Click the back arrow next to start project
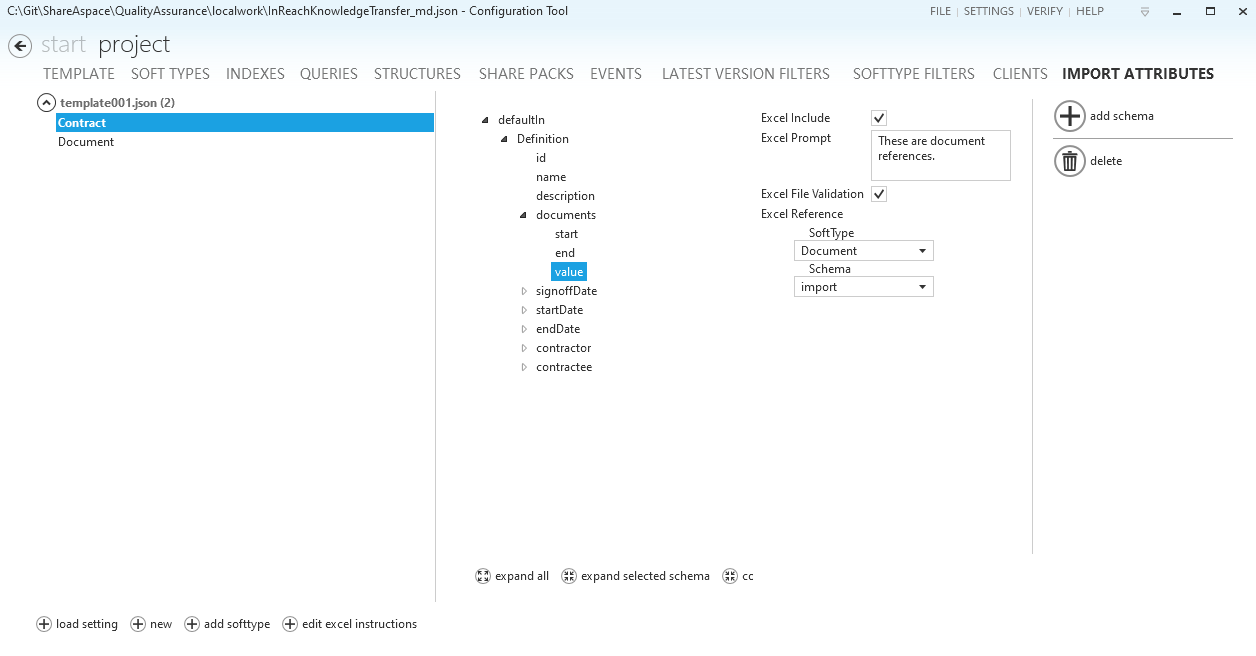Image resolution: width=1256 pixels, height=656 pixels. pyautogui.click(x=19, y=45)
